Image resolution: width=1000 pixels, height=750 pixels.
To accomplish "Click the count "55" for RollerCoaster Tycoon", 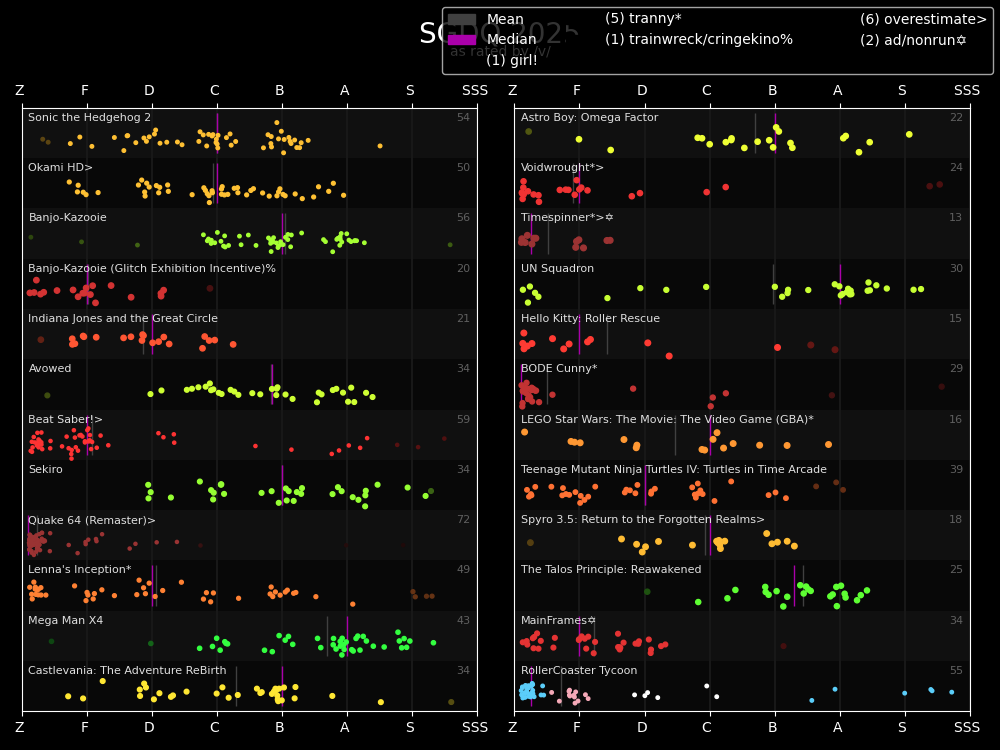I will (956, 670).
